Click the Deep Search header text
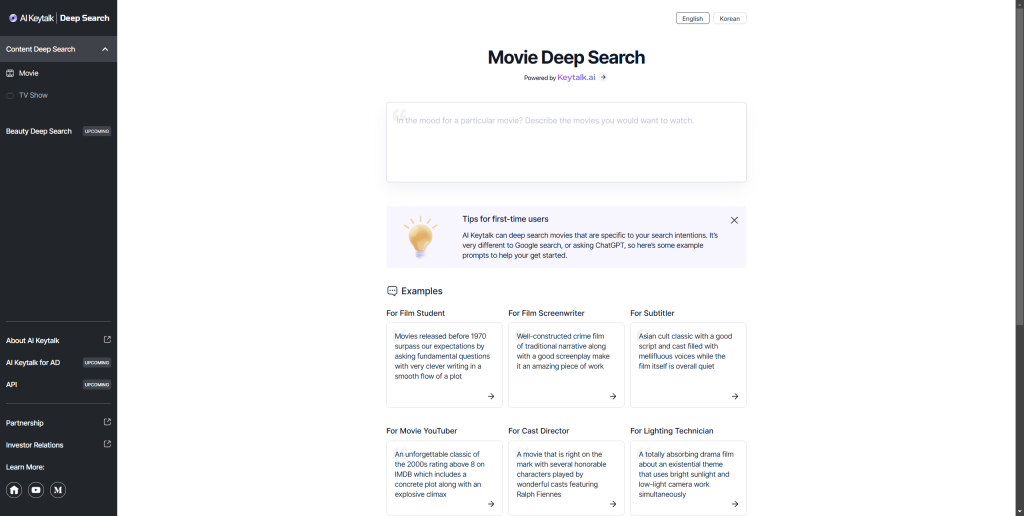Screen dimensions: 1024x516 click(84, 18)
